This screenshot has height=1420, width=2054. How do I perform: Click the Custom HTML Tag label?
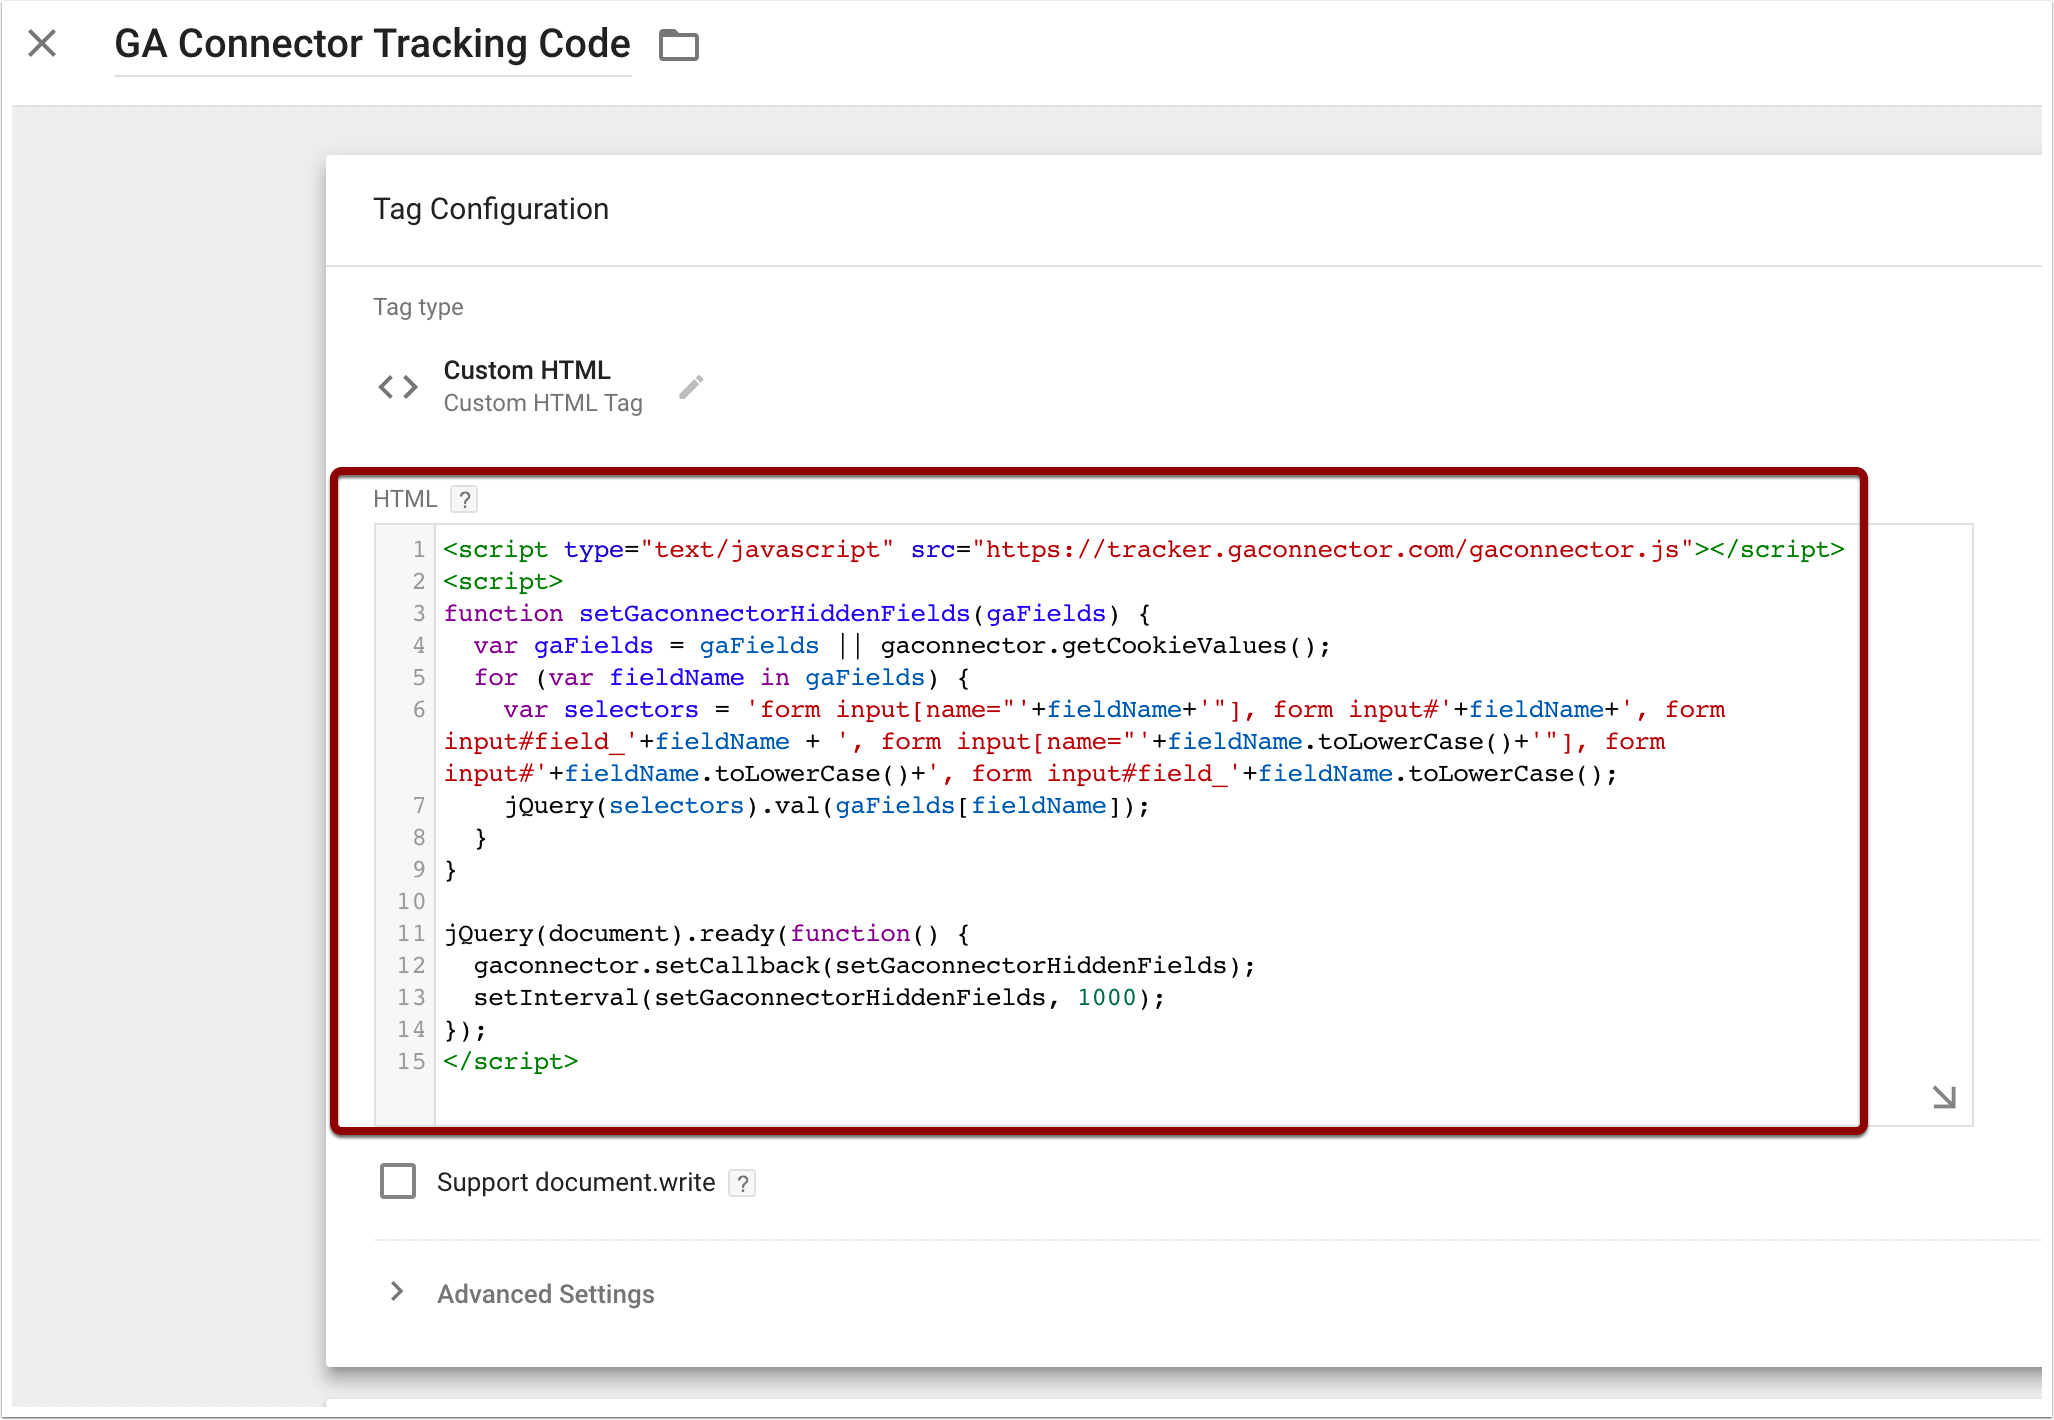(543, 403)
